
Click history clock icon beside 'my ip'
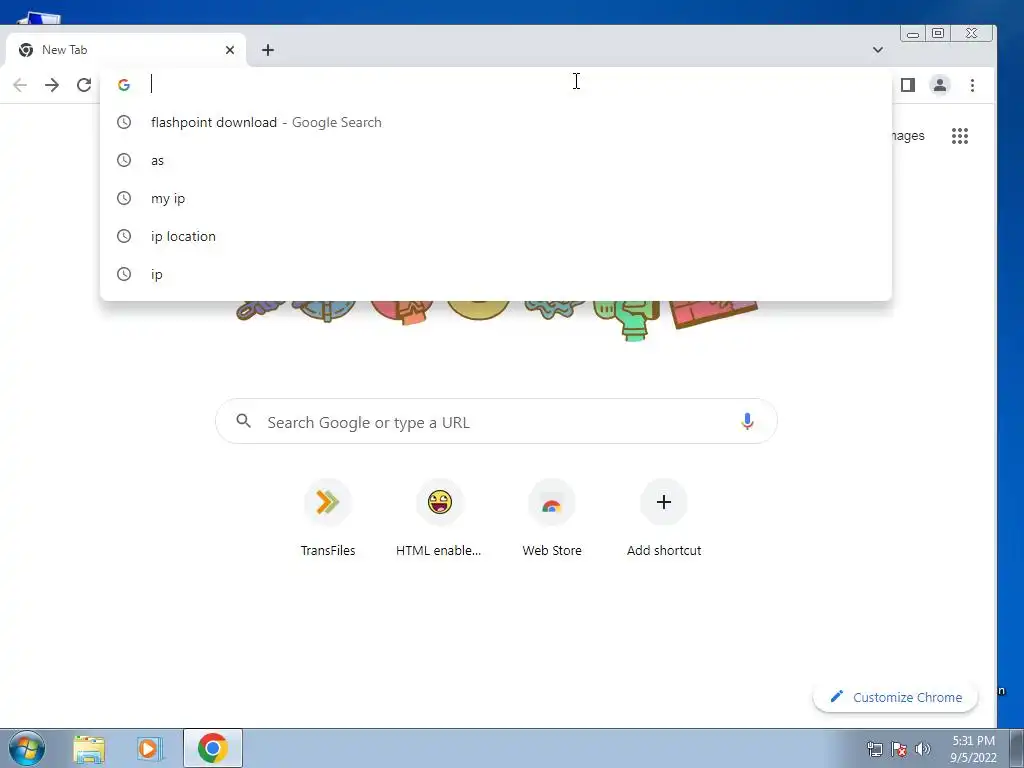tap(123, 198)
